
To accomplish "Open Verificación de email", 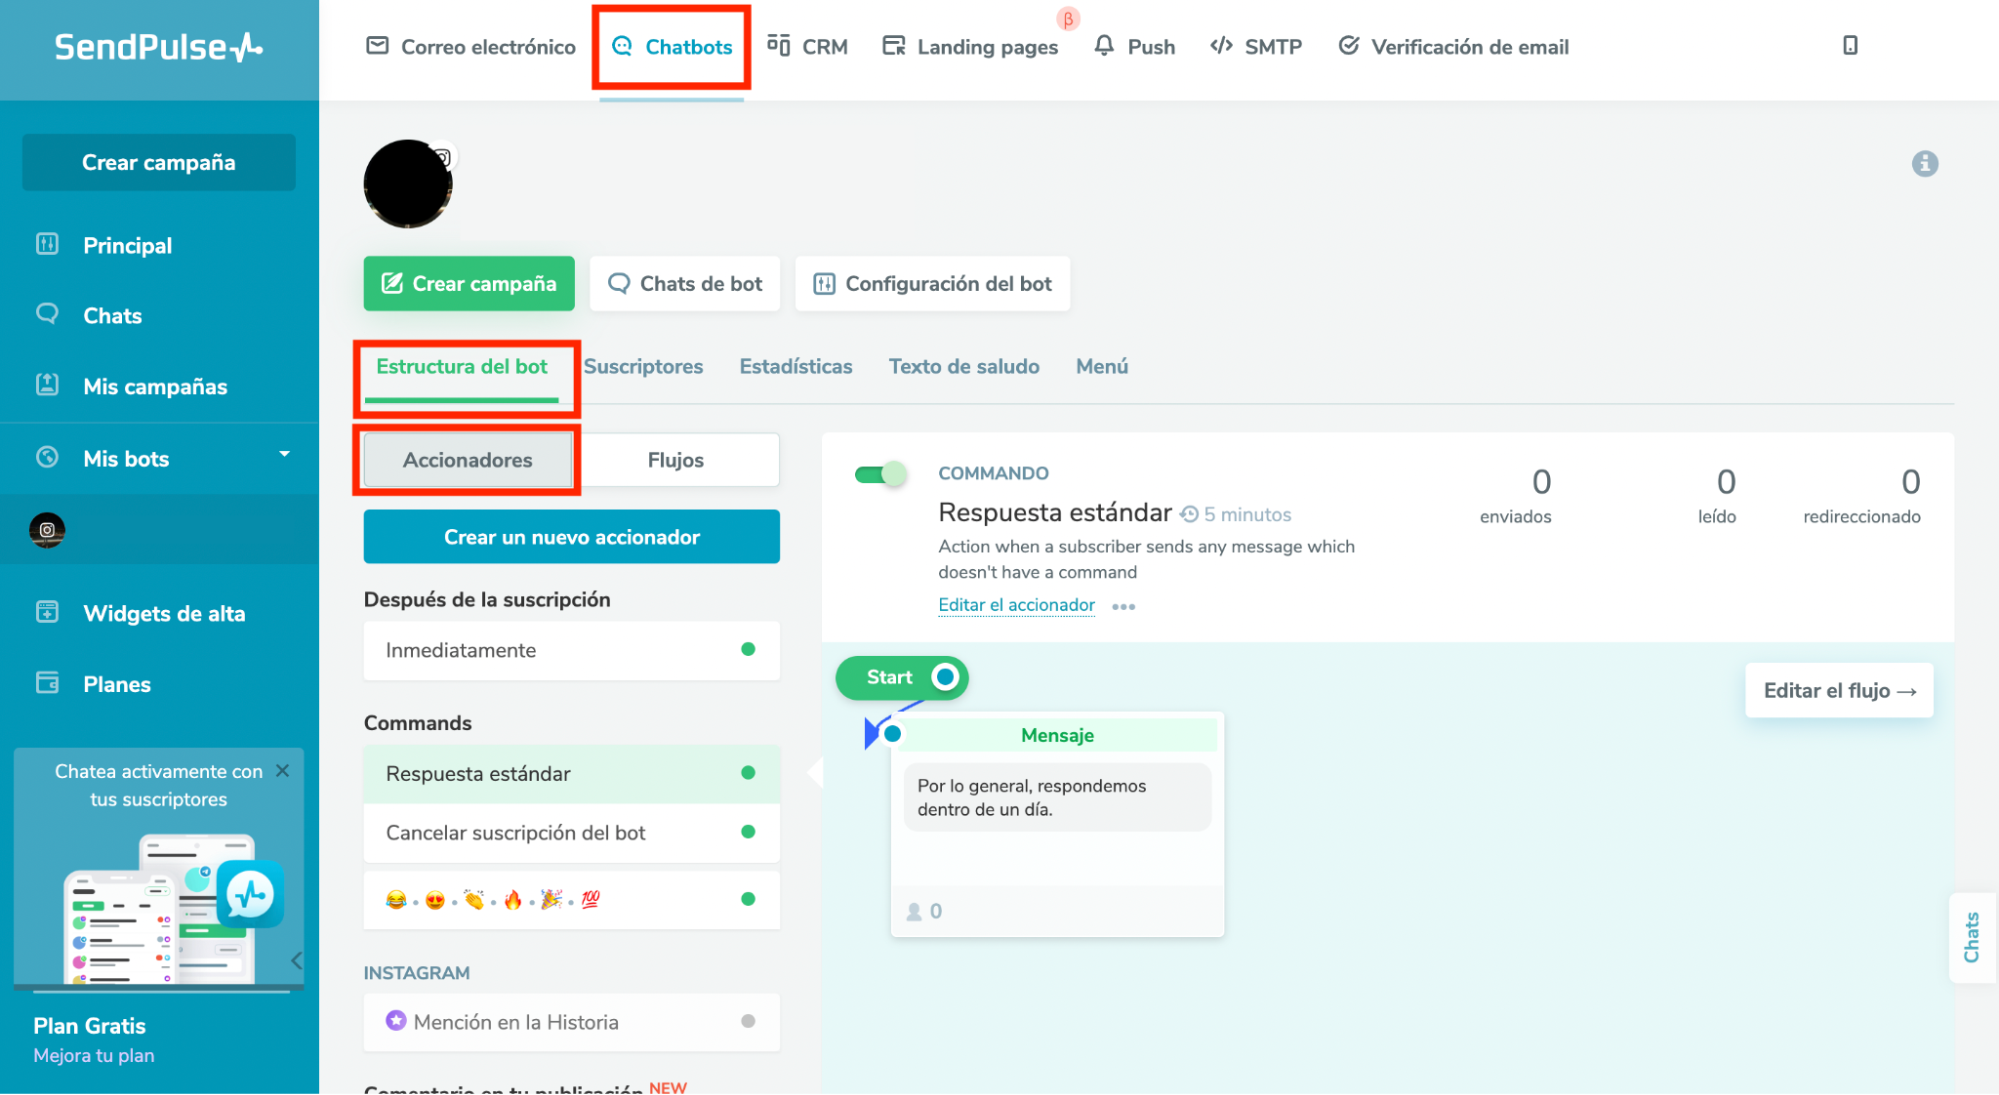I will (1453, 47).
